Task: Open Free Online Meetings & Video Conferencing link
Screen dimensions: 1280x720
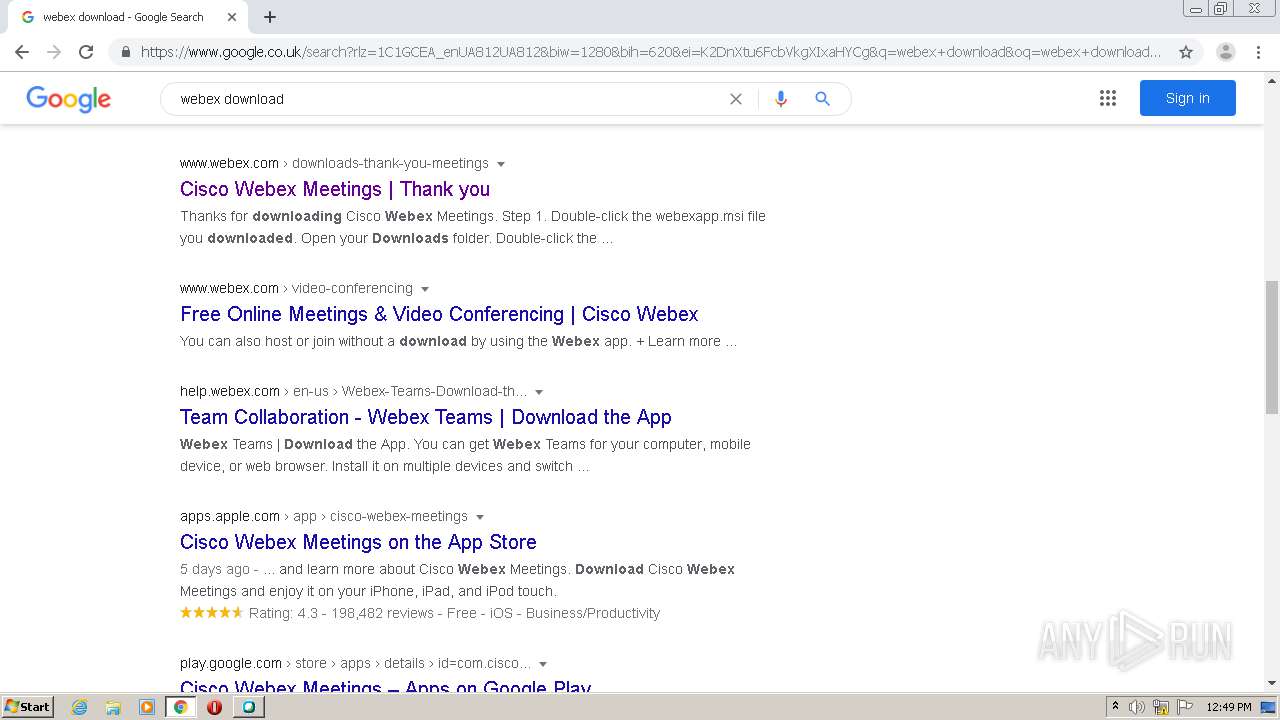Action: [x=439, y=314]
